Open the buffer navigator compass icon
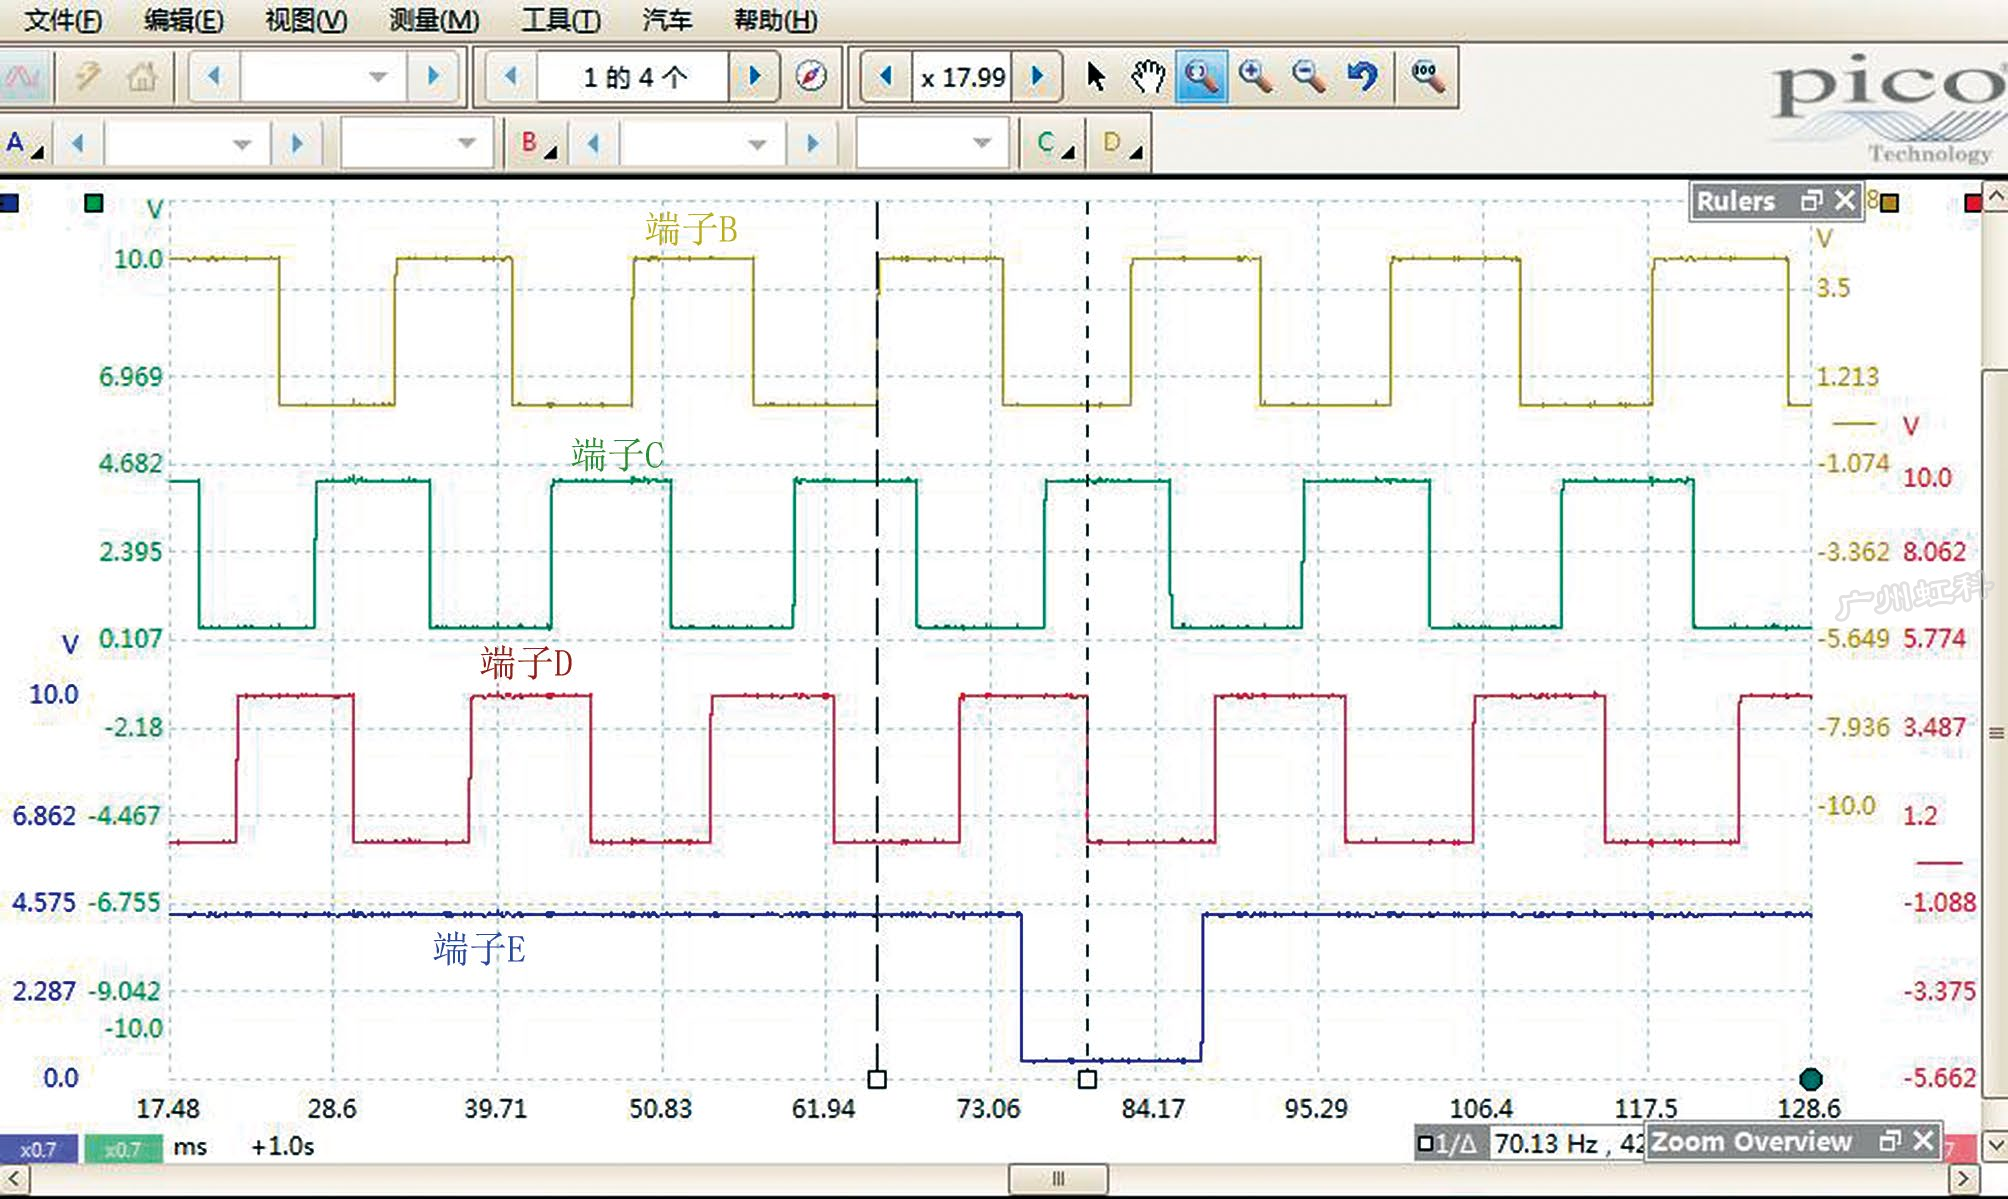Image resolution: width=2008 pixels, height=1199 pixels. pyautogui.click(x=811, y=77)
